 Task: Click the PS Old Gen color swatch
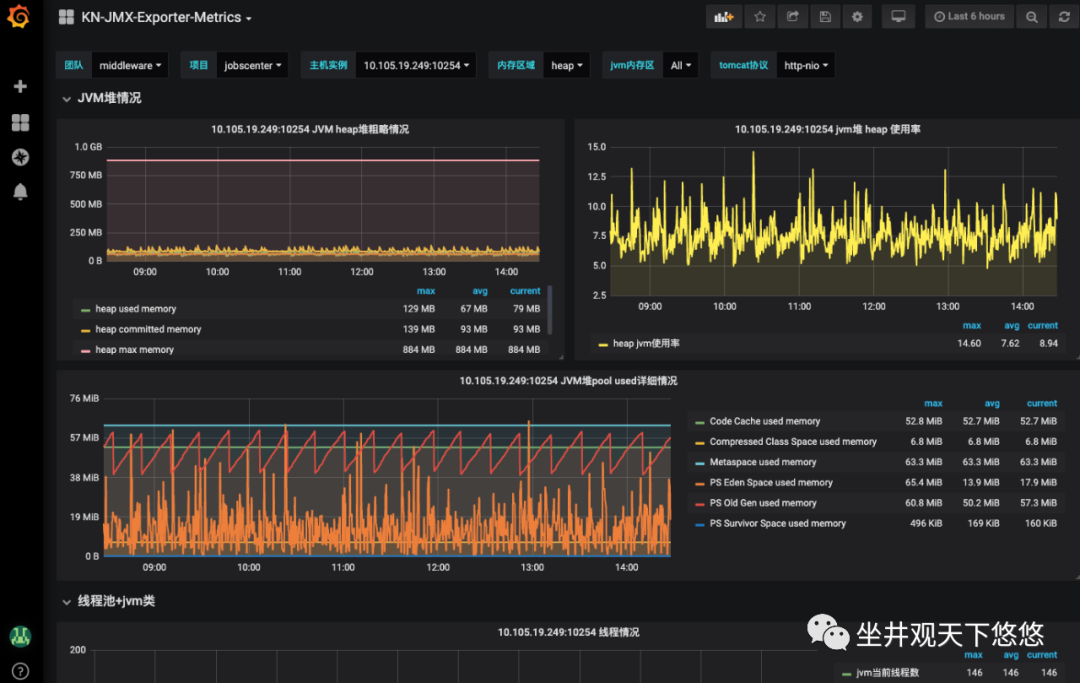point(700,504)
